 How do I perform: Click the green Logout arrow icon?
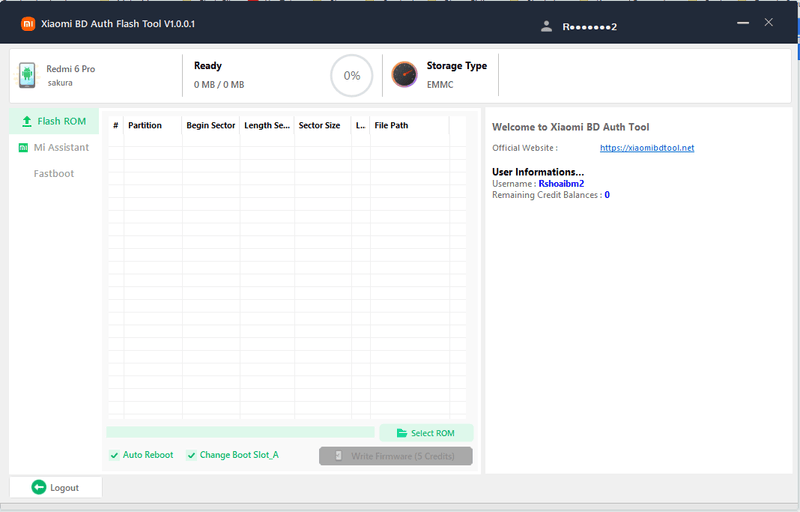(x=39, y=488)
